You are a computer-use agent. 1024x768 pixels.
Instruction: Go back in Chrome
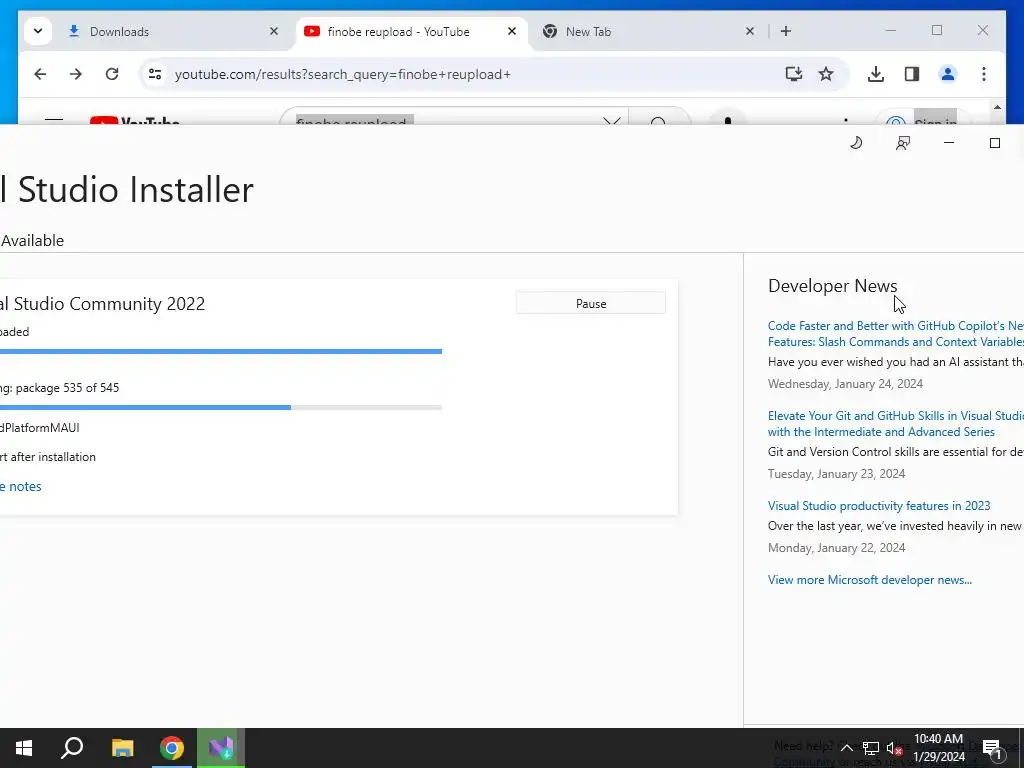coord(40,74)
